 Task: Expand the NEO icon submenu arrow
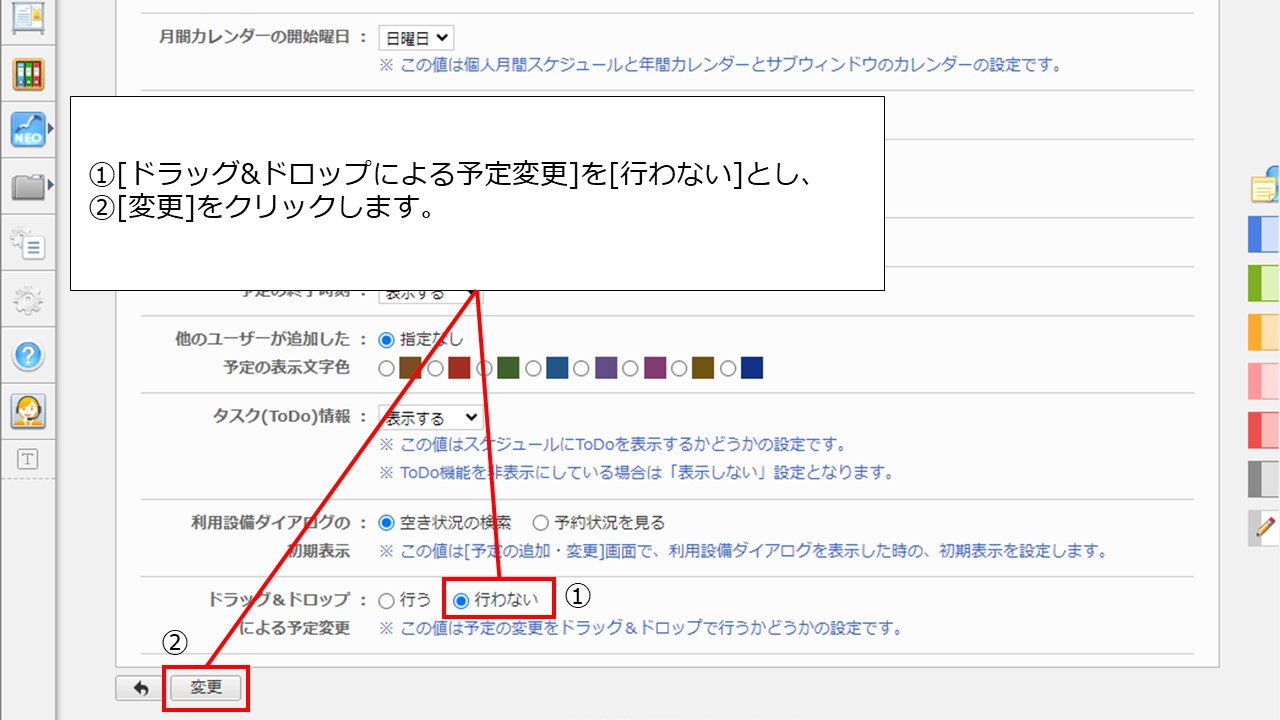51,129
